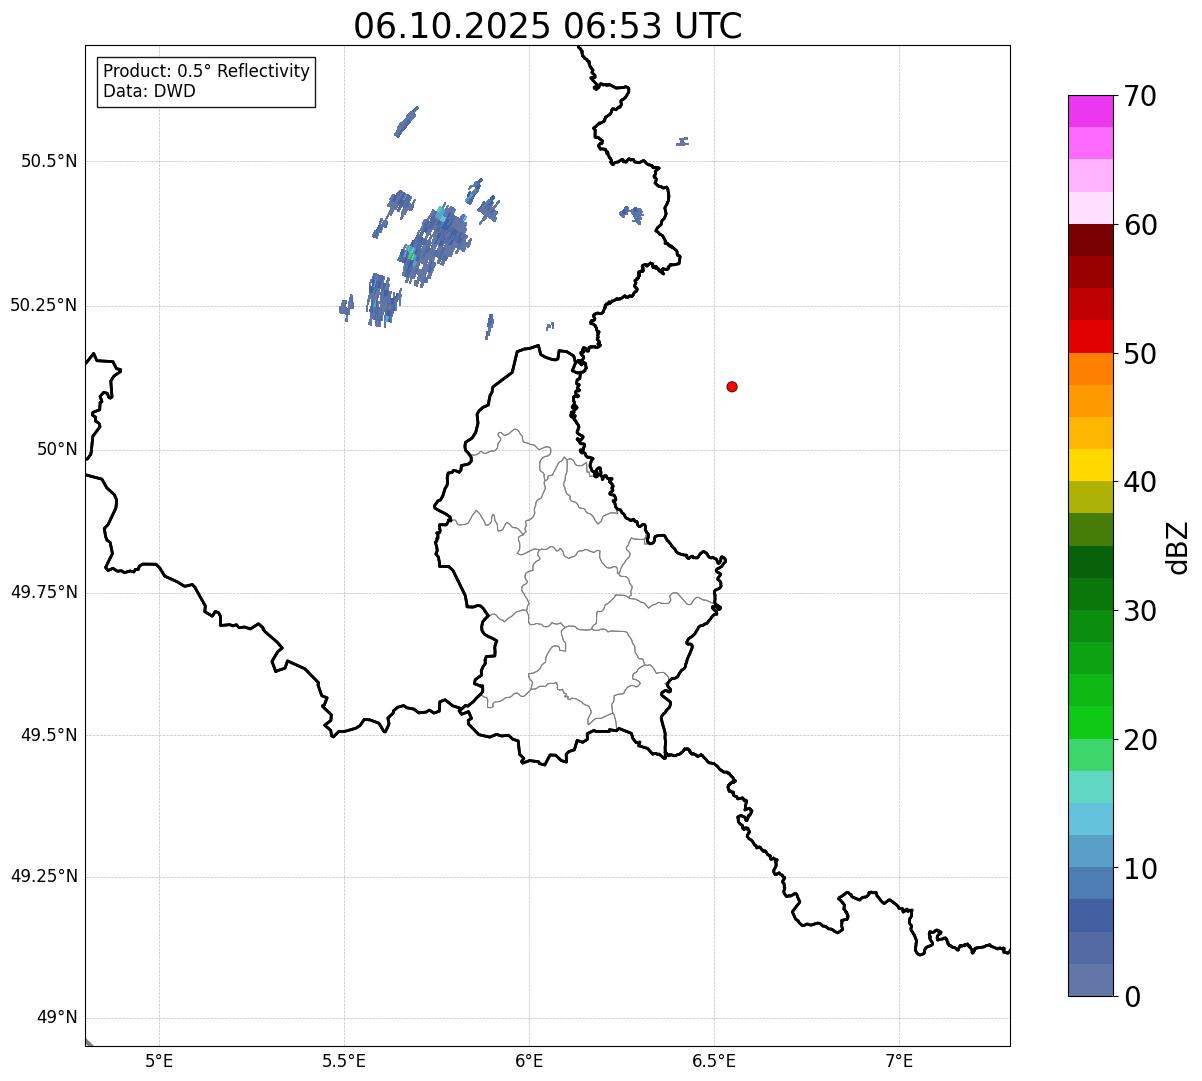Click the 5°E longitude label

[159, 1060]
